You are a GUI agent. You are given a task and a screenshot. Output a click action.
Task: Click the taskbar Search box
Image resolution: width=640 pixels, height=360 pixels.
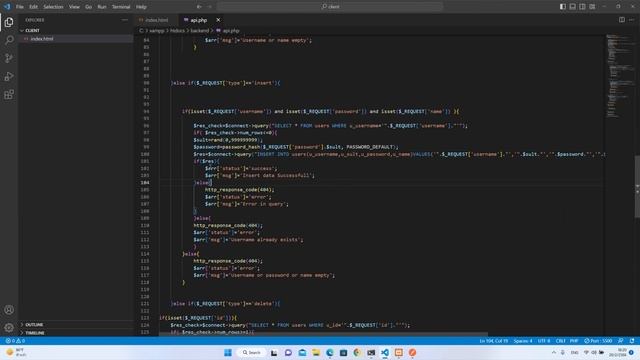click(x=251, y=353)
